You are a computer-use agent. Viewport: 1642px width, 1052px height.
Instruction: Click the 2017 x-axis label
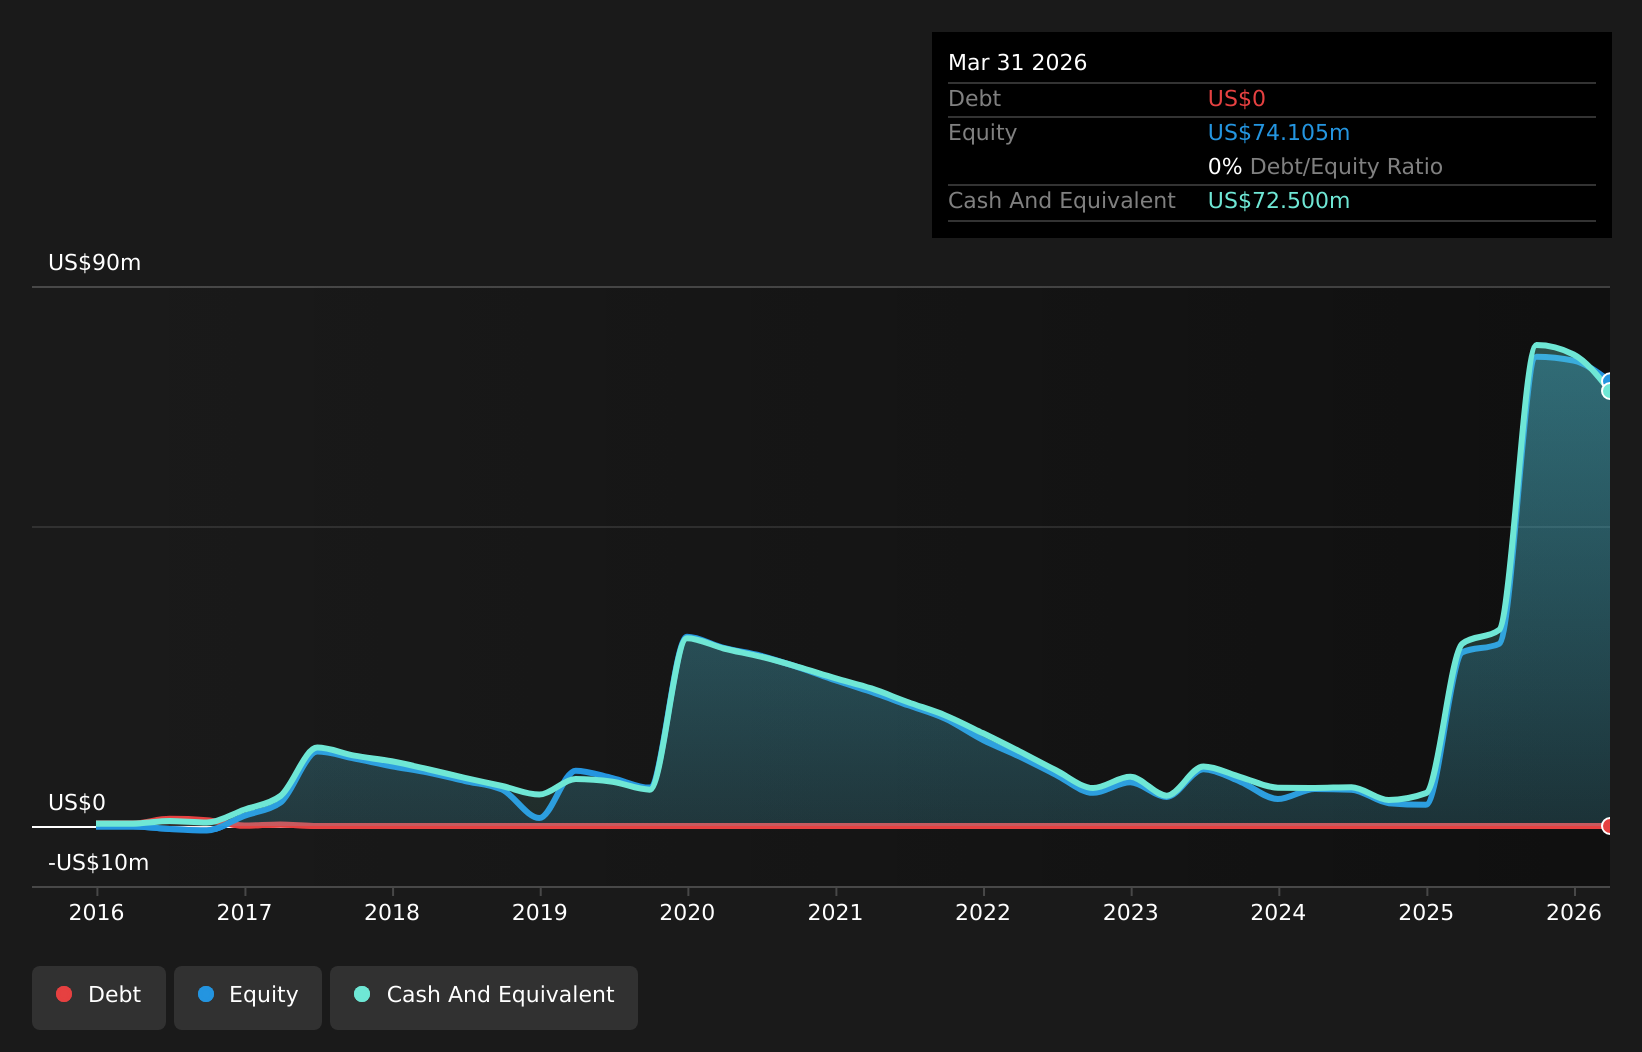pos(244,913)
